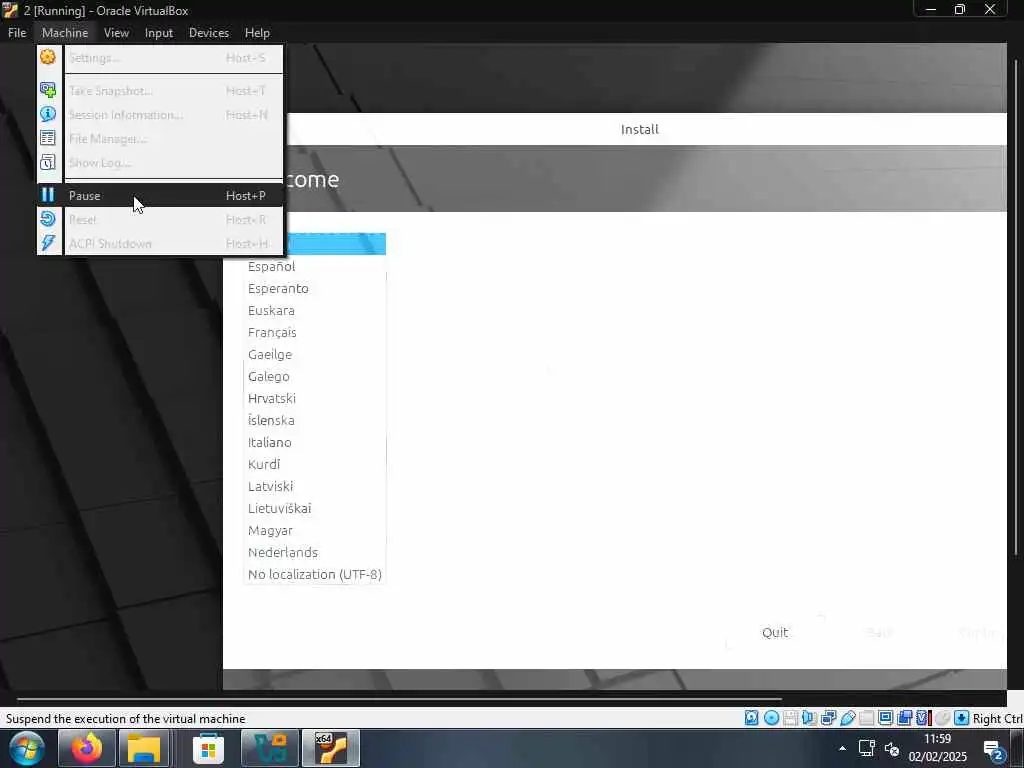
Task: Launch Firefox from the taskbar
Action: point(86,748)
